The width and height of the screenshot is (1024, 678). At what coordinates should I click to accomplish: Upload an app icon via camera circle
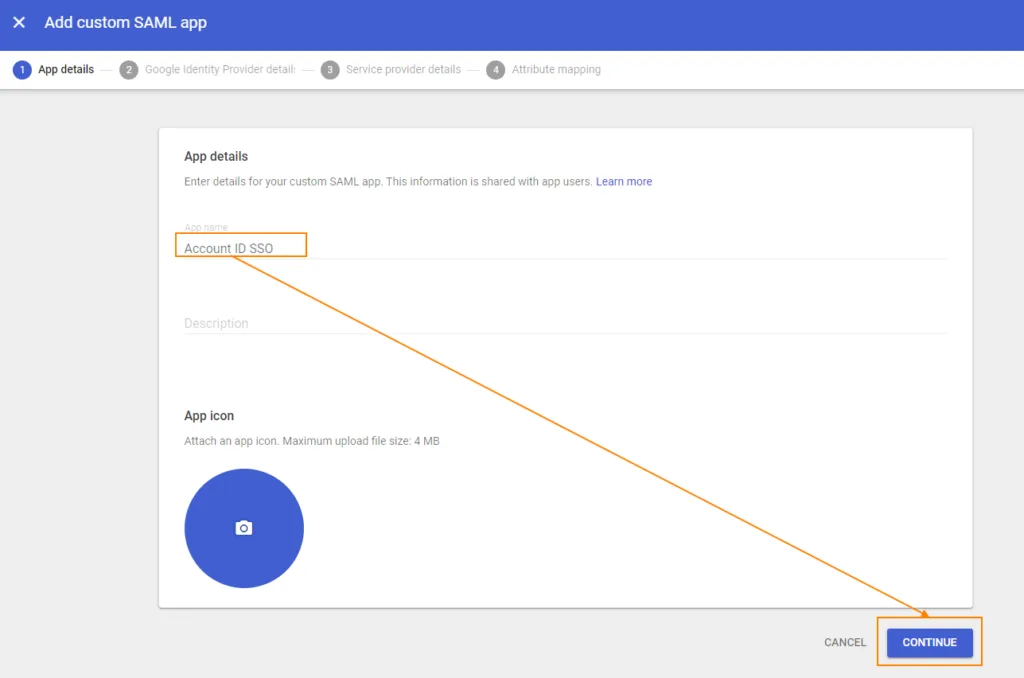[244, 528]
